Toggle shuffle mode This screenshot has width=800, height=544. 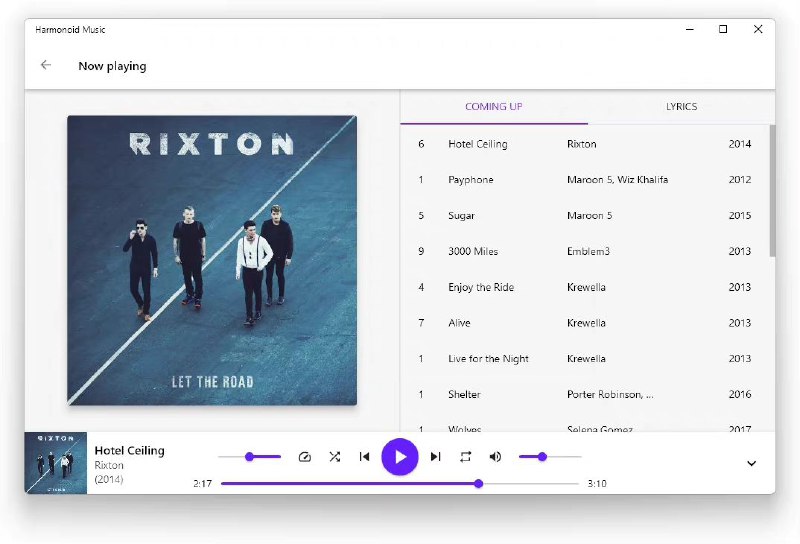click(x=335, y=457)
